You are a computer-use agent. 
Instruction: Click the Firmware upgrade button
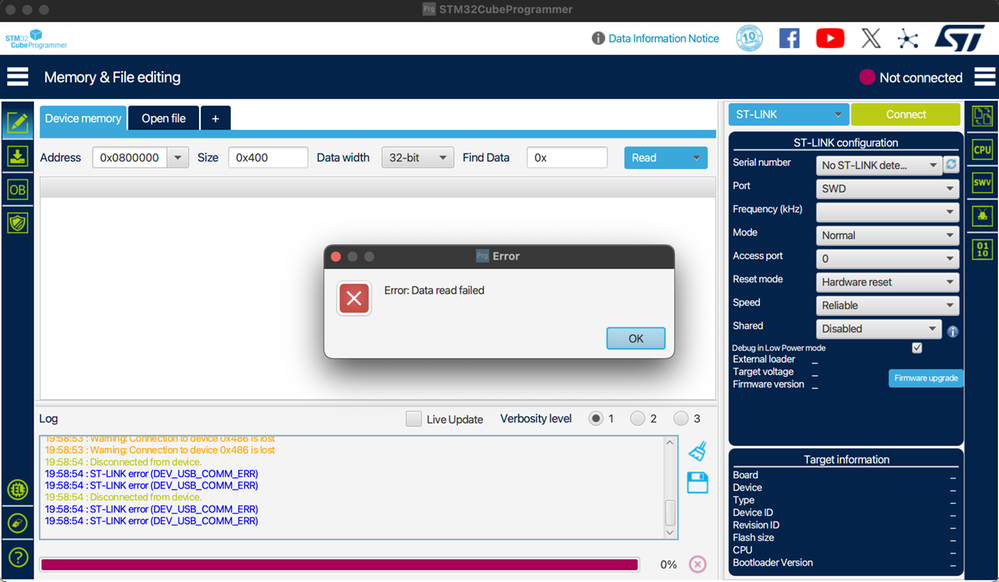[x=926, y=378]
